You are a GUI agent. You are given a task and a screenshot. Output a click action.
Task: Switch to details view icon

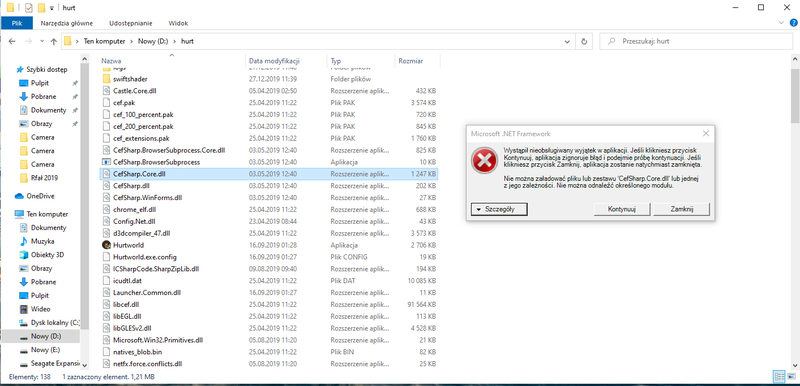point(779,377)
